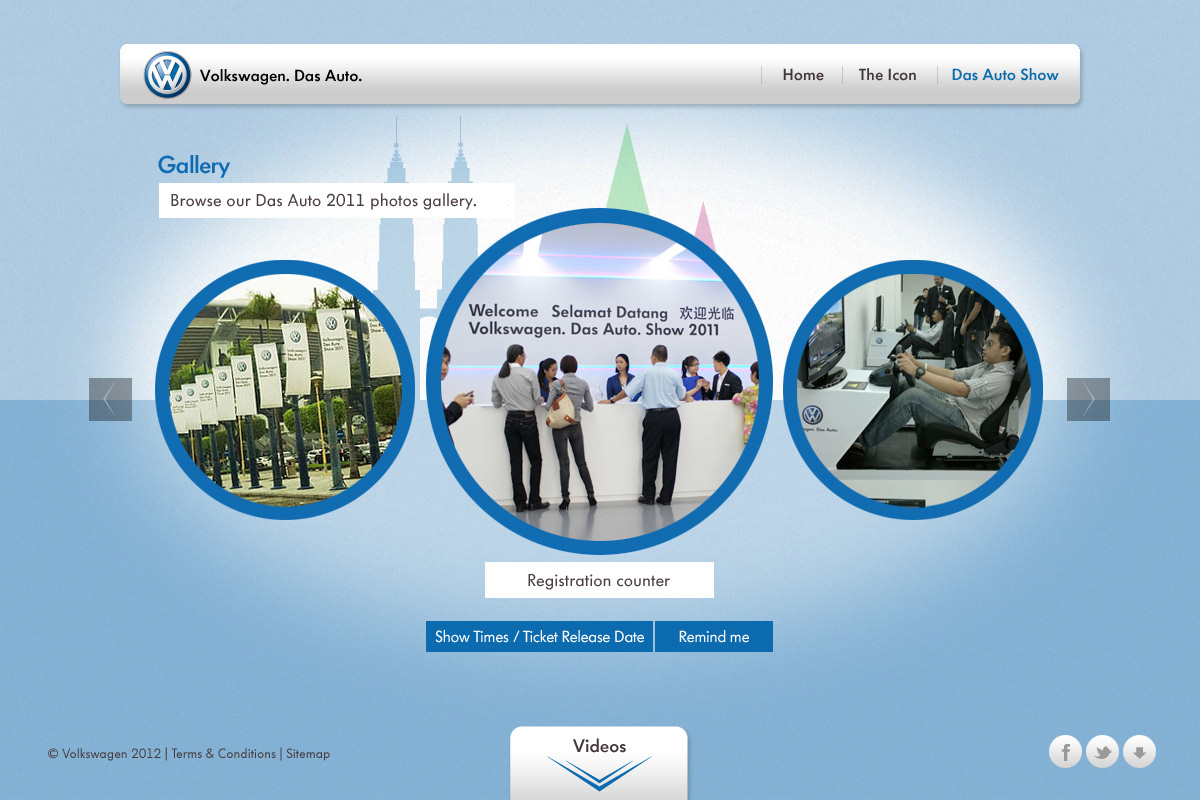View the Registration counter center photo

pyautogui.click(x=599, y=381)
